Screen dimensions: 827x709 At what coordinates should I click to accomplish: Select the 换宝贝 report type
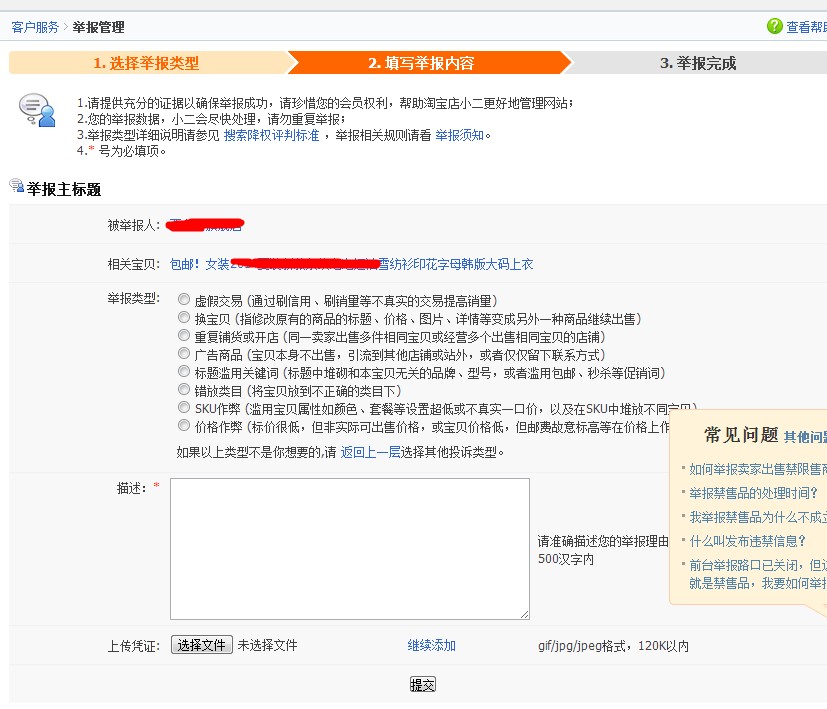[x=184, y=317]
